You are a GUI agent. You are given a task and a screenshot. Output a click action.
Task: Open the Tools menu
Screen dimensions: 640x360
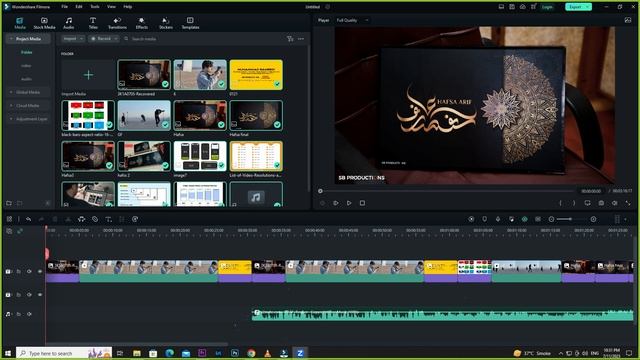coord(95,7)
